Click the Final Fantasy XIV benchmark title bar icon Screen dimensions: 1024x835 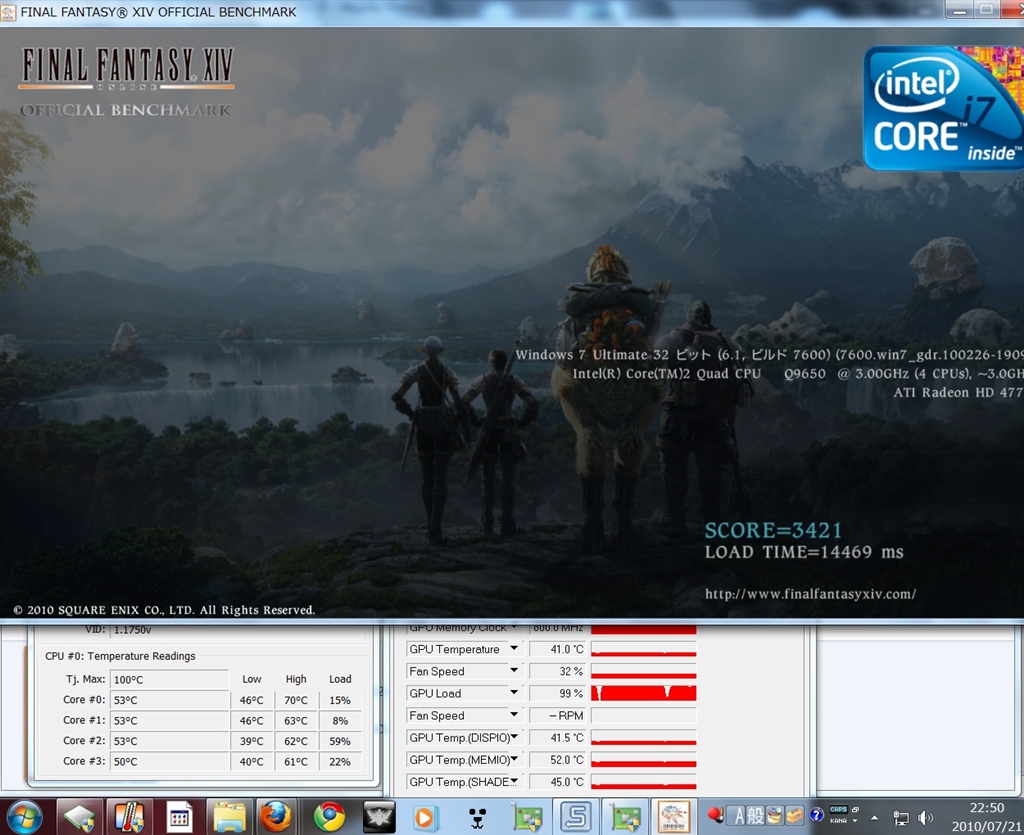click(x=8, y=12)
